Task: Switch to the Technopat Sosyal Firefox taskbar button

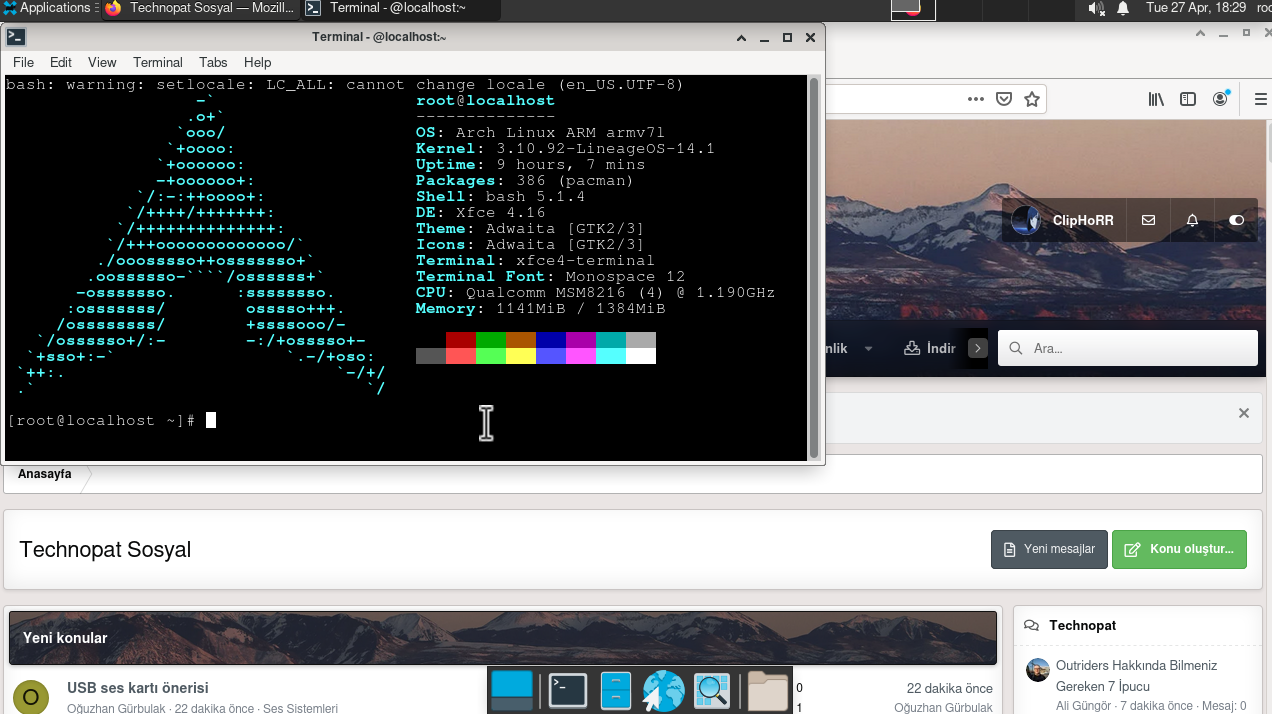Action: coord(200,8)
